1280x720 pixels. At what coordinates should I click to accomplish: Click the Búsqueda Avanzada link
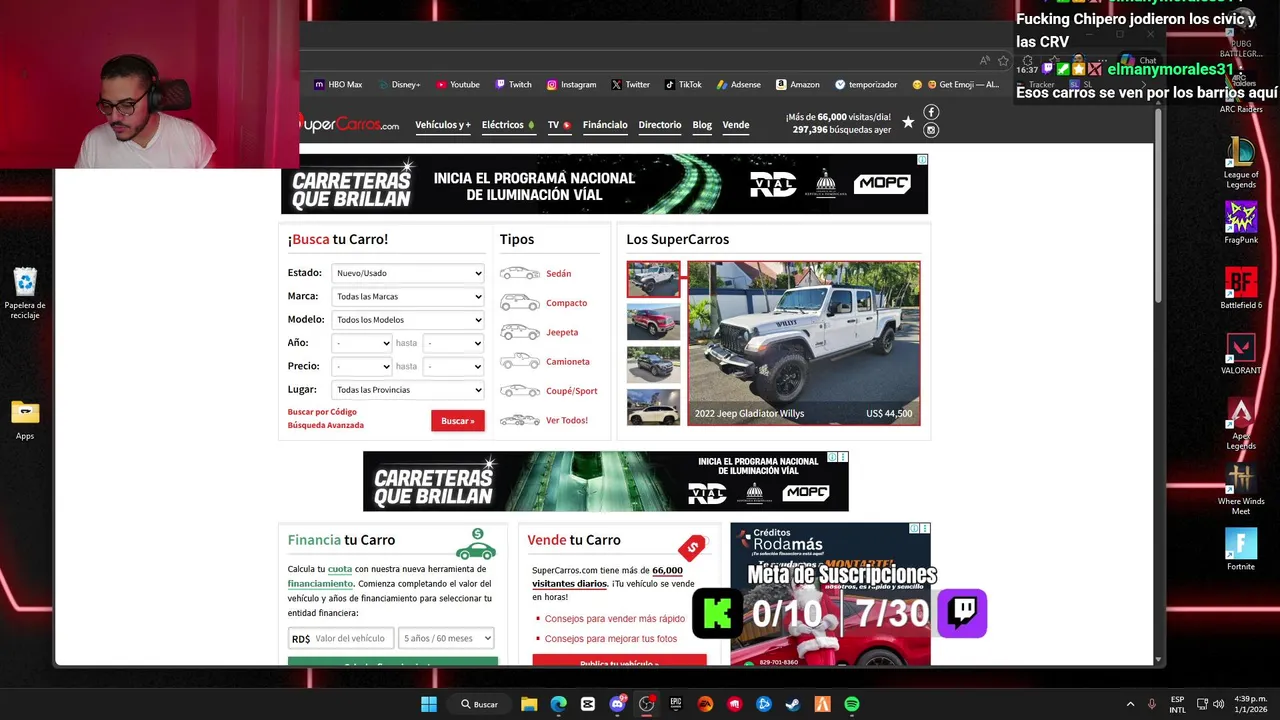[x=326, y=425]
